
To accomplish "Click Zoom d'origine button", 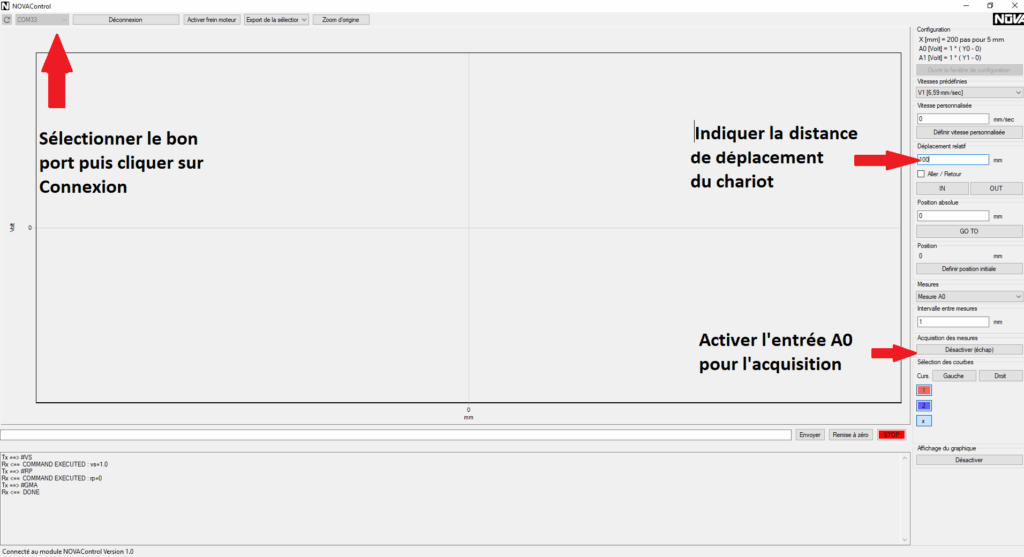I will [x=341, y=19].
